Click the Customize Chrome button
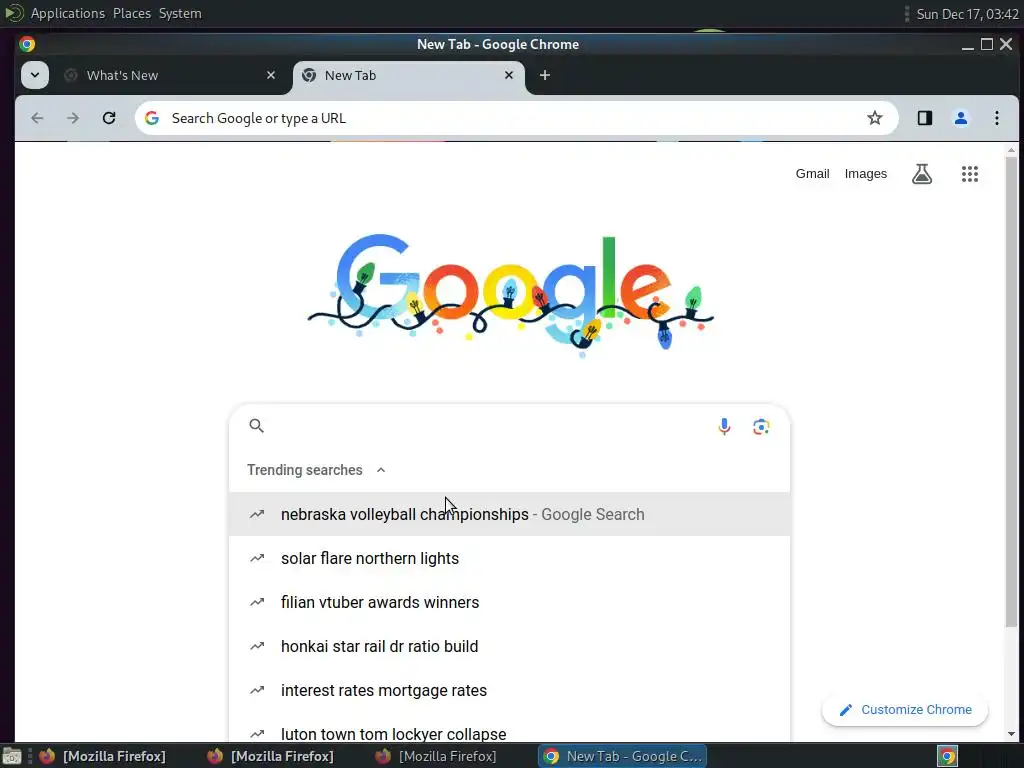1024x768 pixels. (x=905, y=710)
